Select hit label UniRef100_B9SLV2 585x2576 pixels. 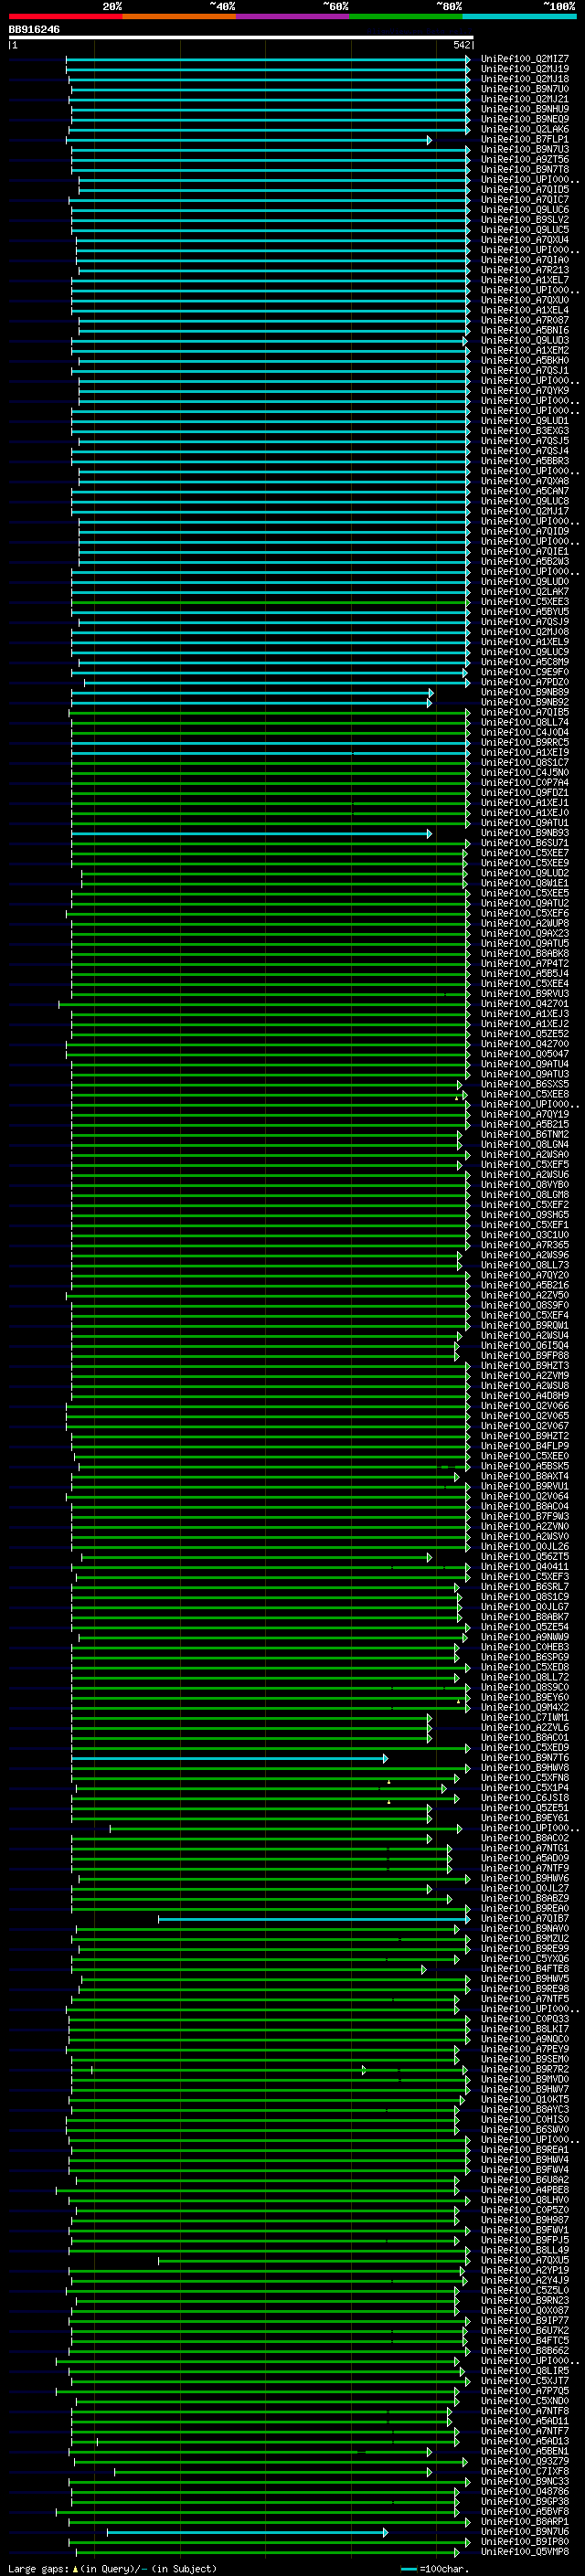[x=525, y=220]
